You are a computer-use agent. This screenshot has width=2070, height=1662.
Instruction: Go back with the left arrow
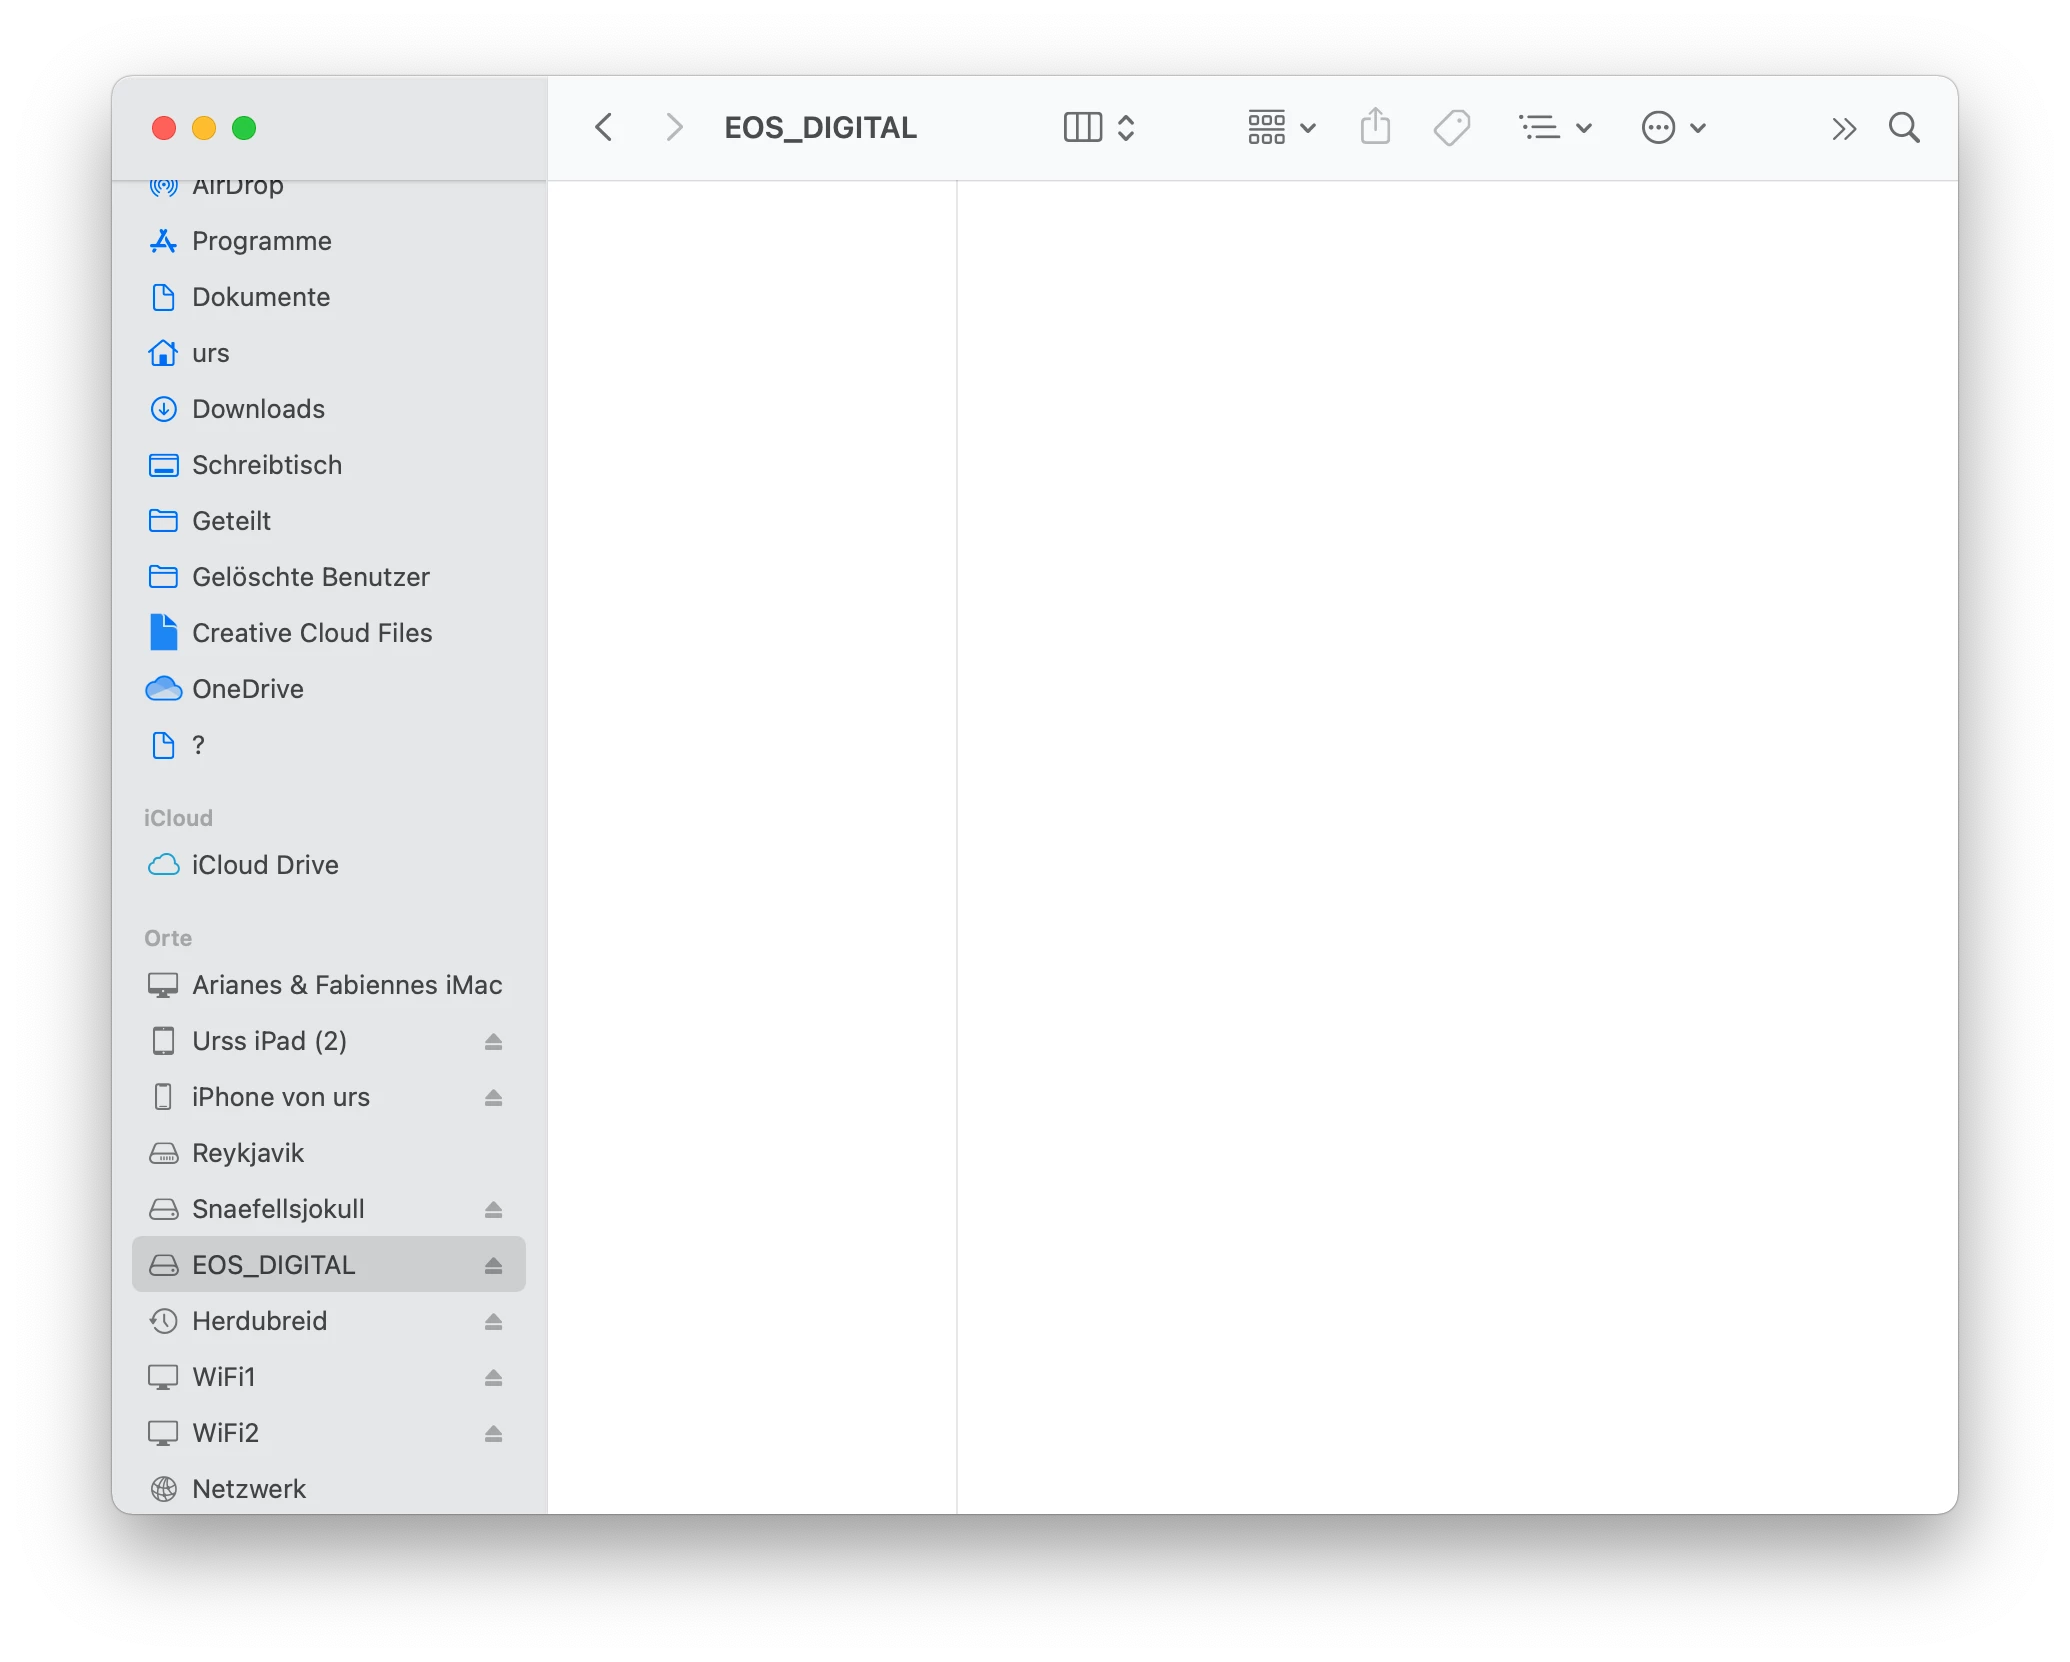(x=603, y=127)
